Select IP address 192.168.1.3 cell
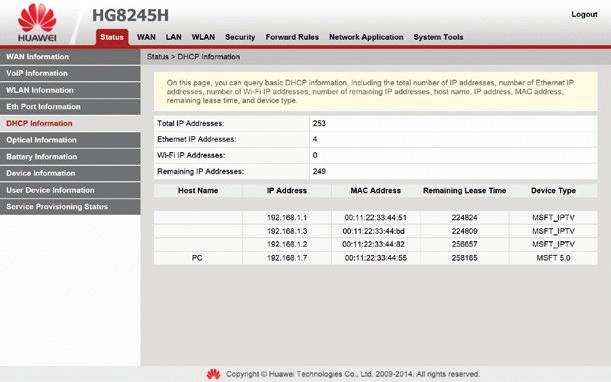Viewport: 611px width, 382px height. click(287, 231)
